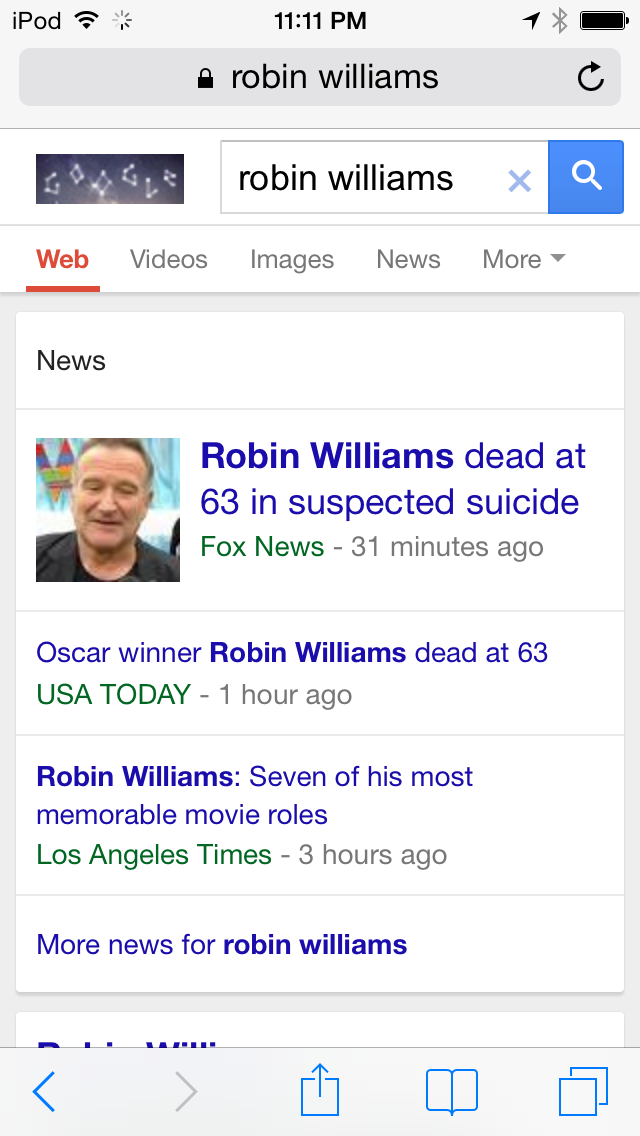
Task: Tap the Robin Williams news thumbnail photo
Action: tap(108, 509)
